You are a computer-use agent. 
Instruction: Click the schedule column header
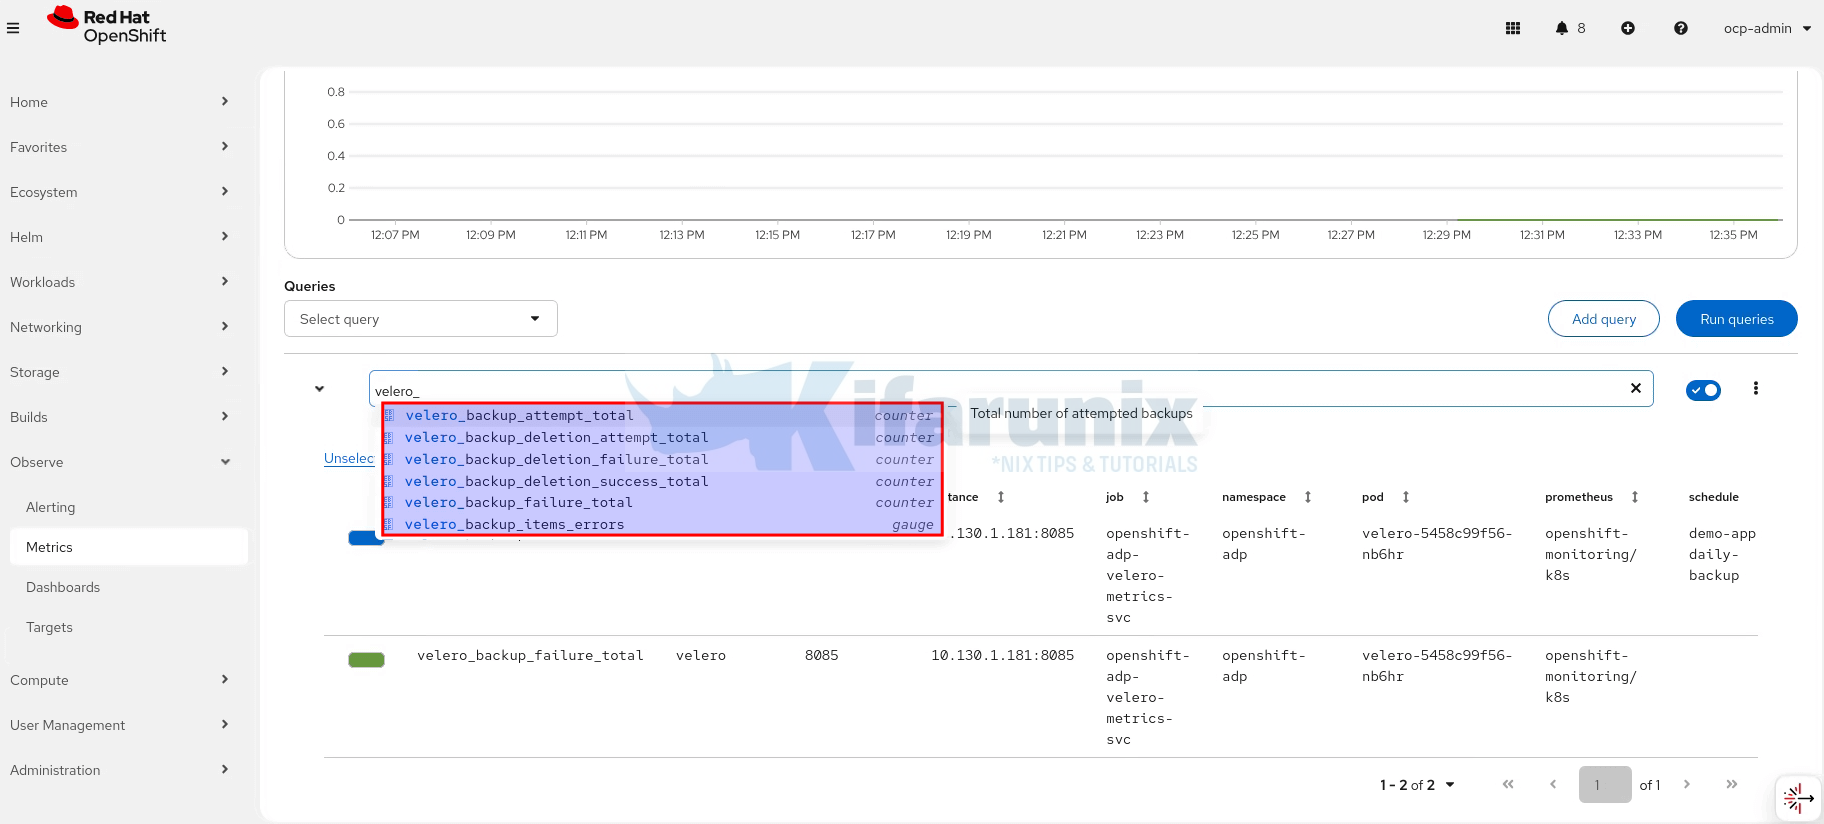1714,497
